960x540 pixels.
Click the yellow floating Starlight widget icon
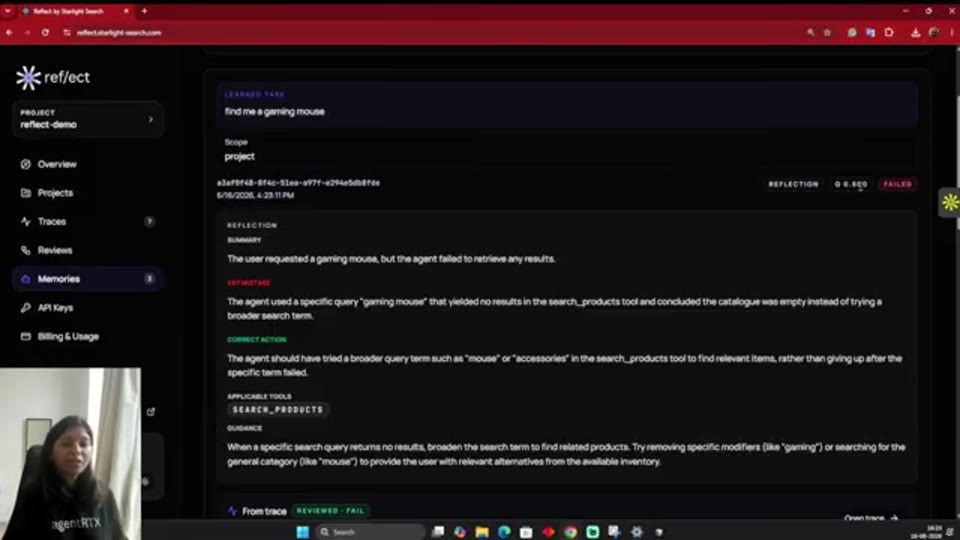coord(950,203)
